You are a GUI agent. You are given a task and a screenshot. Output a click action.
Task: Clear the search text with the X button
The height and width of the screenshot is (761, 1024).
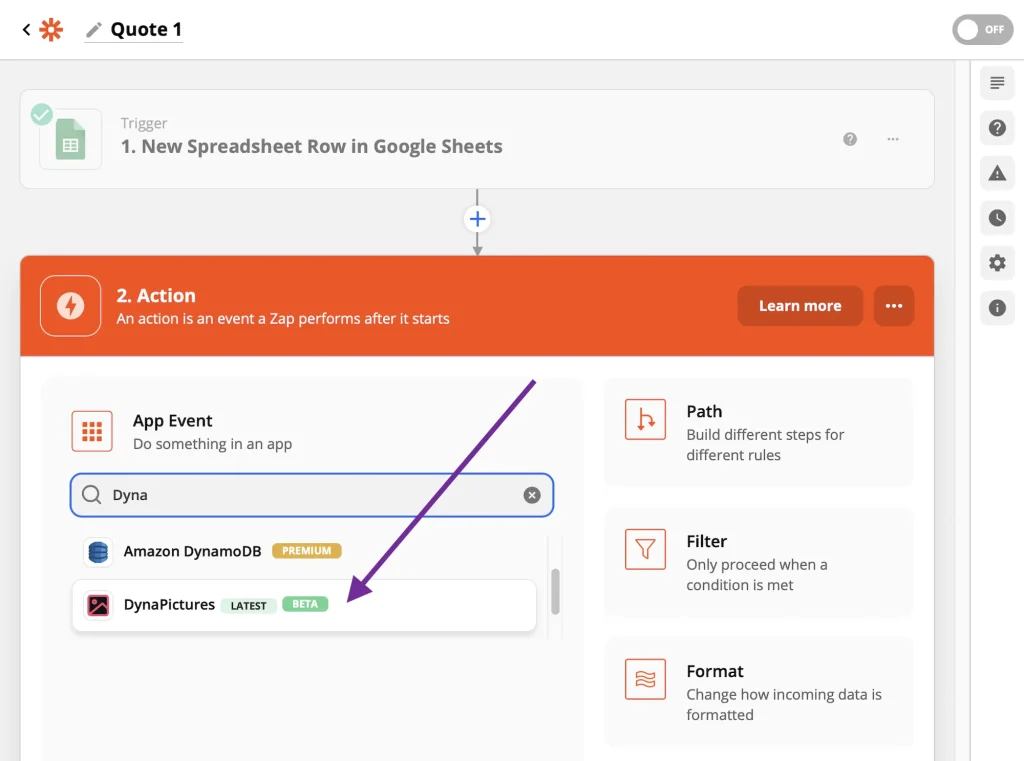click(x=532, y=495)
